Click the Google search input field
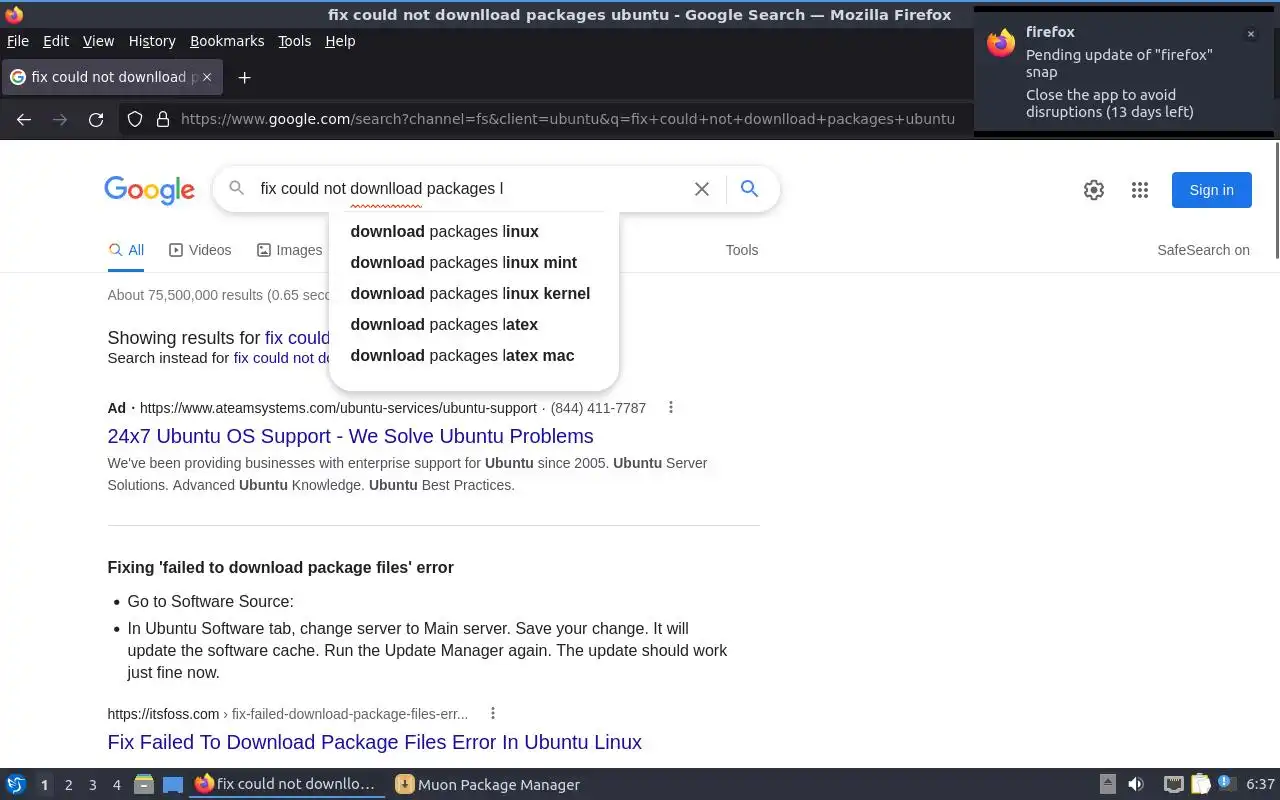 [470, 188]
